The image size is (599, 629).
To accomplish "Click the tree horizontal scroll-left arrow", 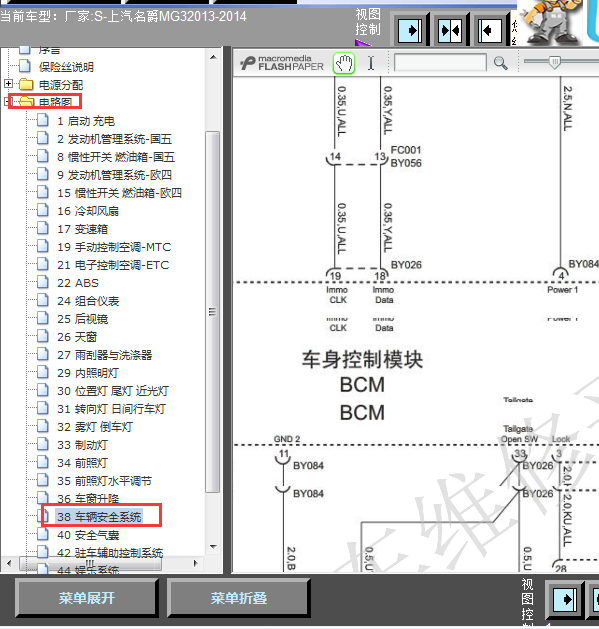I will coord(9,563).
